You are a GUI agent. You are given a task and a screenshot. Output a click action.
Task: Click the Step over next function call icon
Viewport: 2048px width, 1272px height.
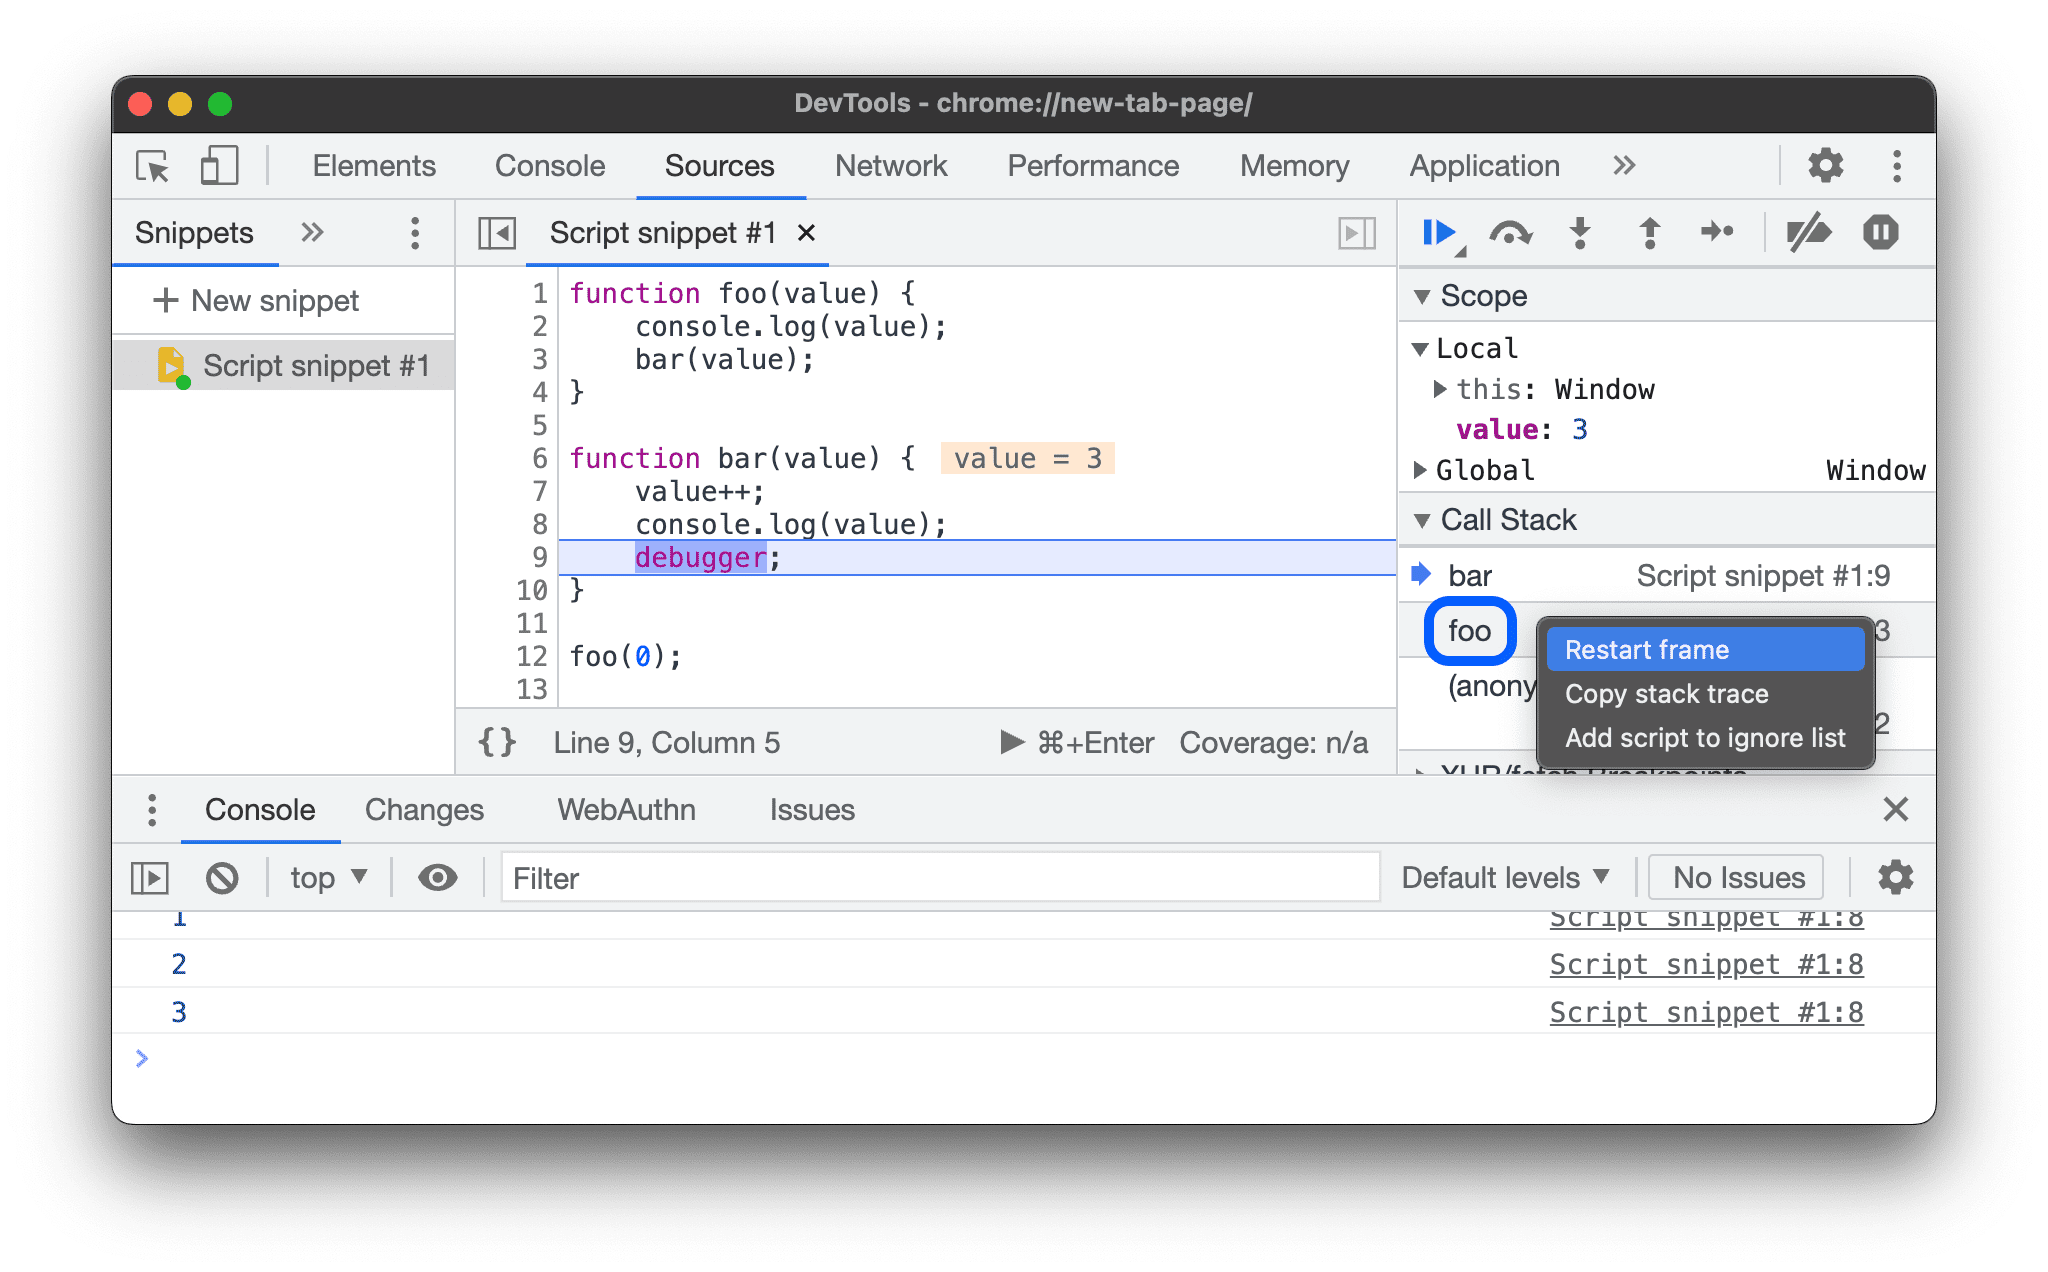1507,234
